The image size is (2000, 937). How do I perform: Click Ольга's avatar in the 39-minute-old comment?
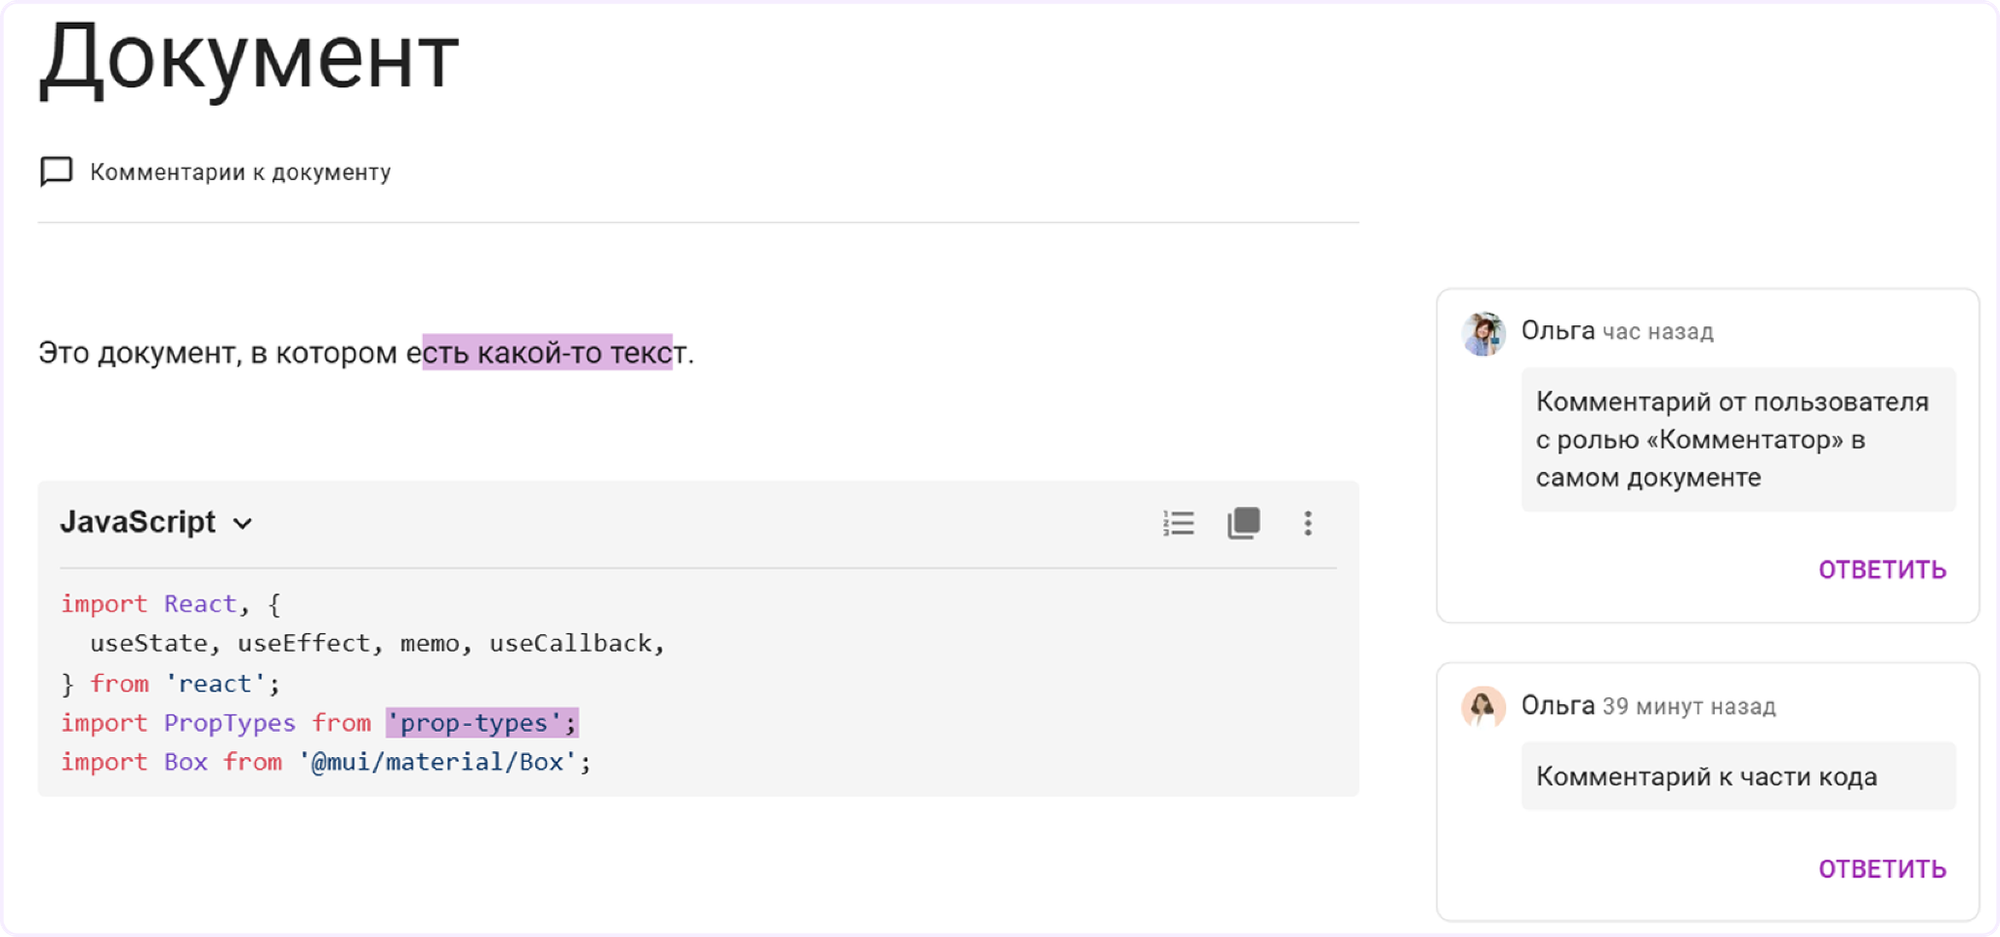pyautogui.click(x=1484, y=708)
